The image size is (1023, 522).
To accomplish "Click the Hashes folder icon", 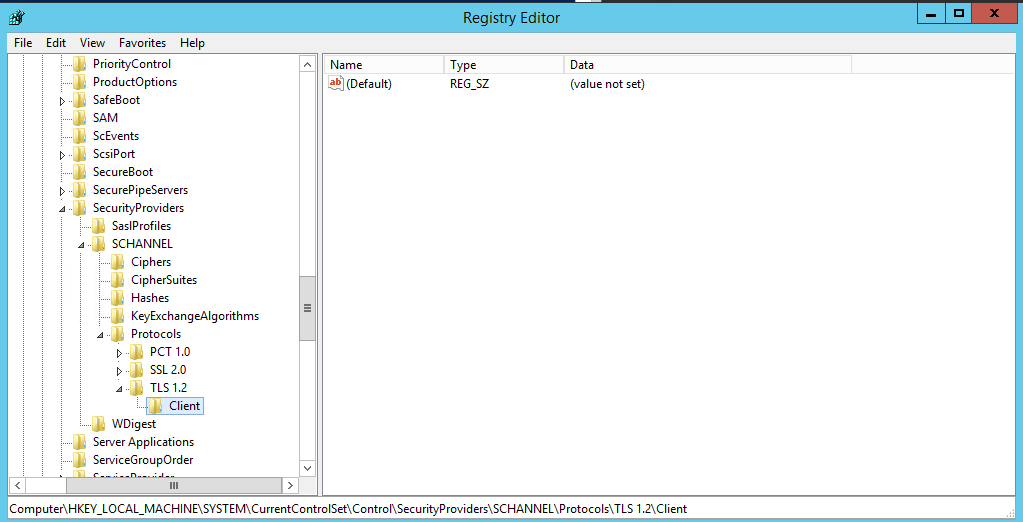I will click(x=118, y=298).
